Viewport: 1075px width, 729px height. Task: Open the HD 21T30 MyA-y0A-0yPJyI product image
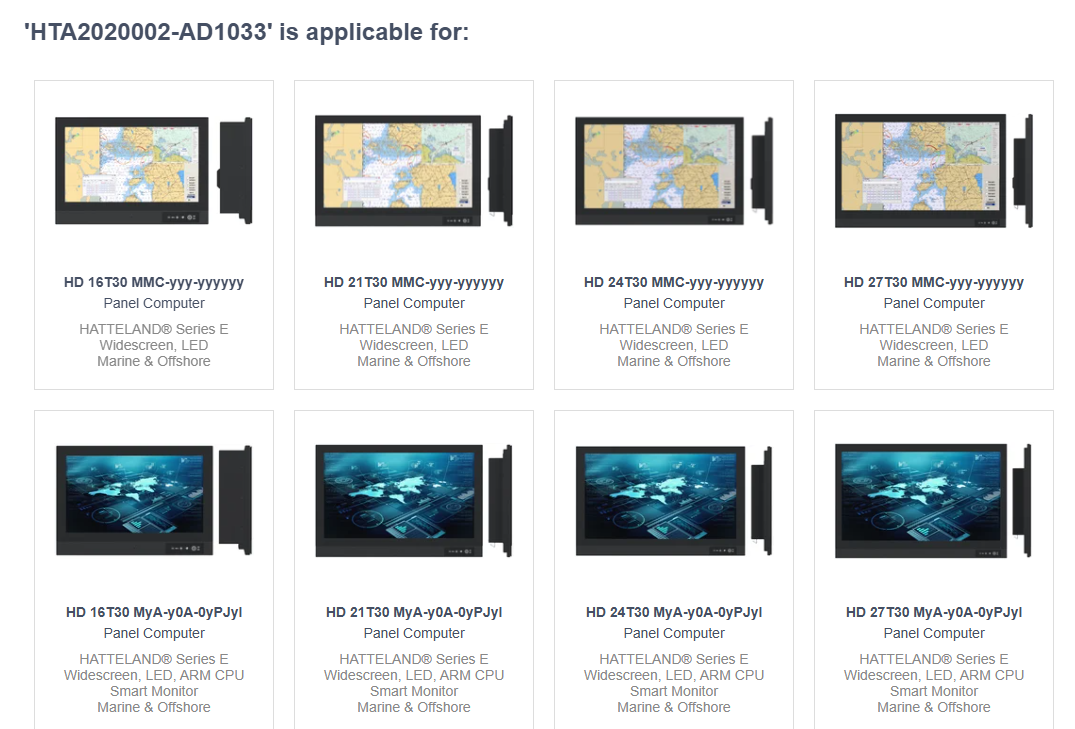413,500
